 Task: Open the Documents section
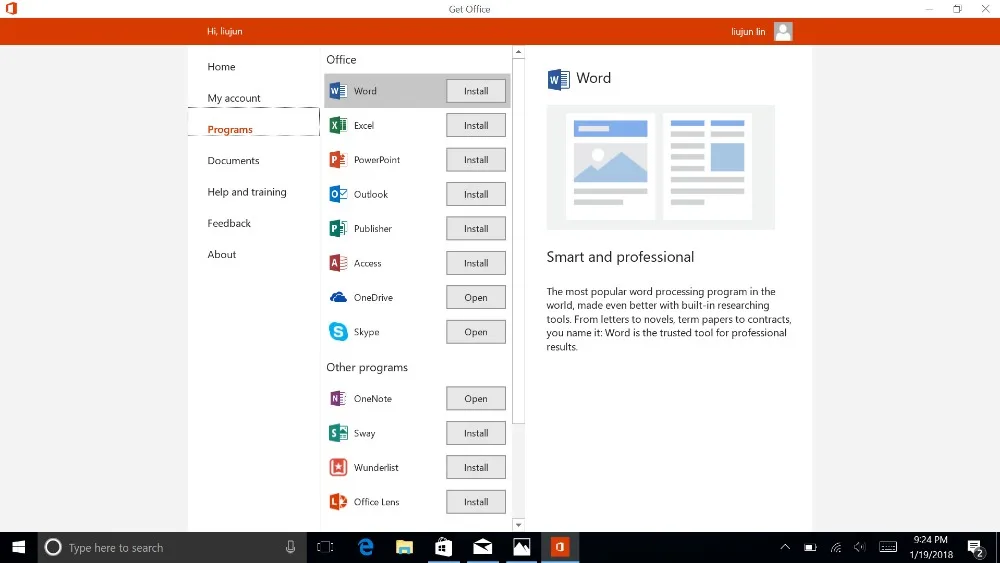point(233,160)
